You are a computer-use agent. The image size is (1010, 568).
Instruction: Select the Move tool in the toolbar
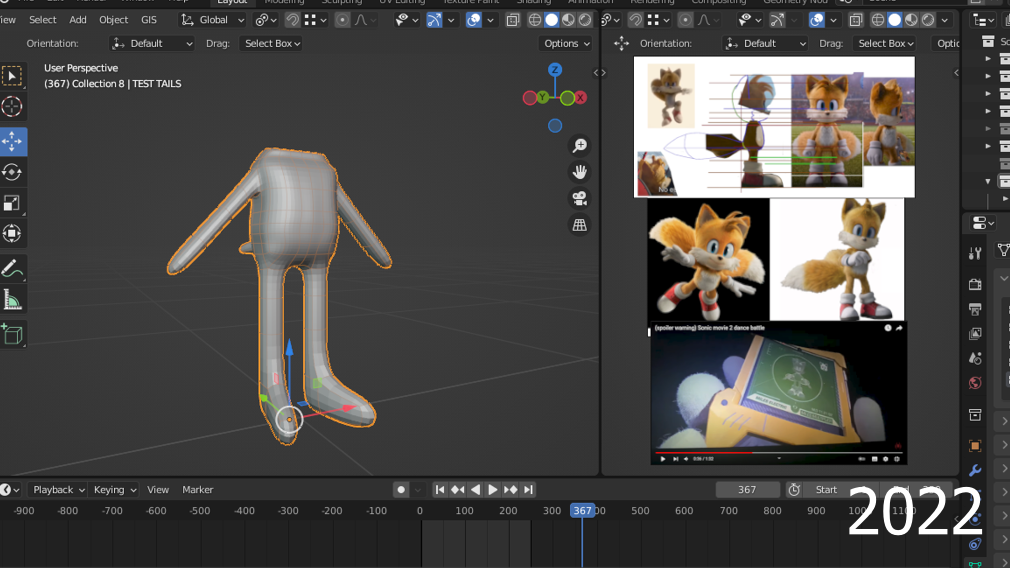12,141
